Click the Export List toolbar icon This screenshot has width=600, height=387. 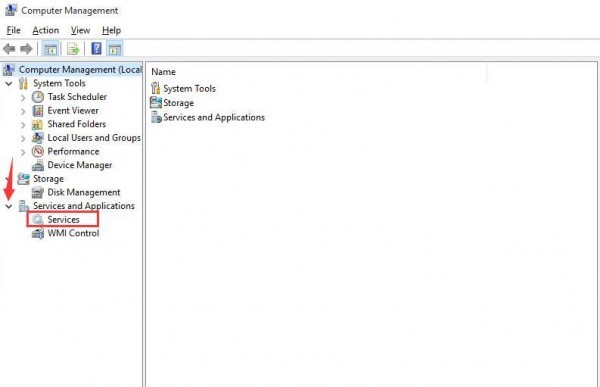(73, 49)
